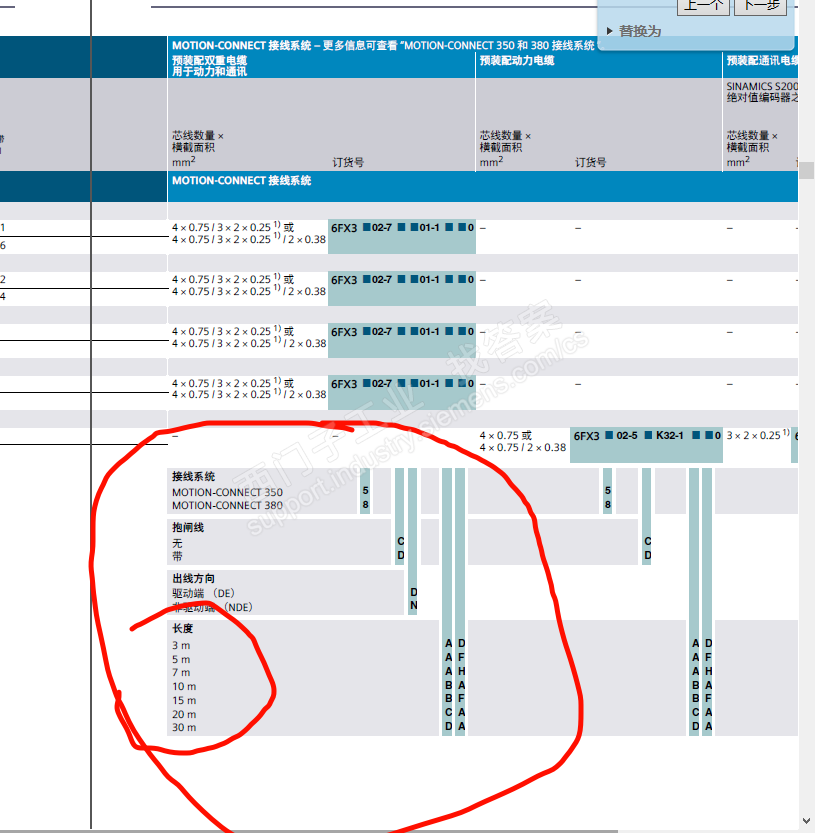Click the MOTION-CONNECT 350 option text
The width and height of the screenshot is (815, 833).
point(227,492)
